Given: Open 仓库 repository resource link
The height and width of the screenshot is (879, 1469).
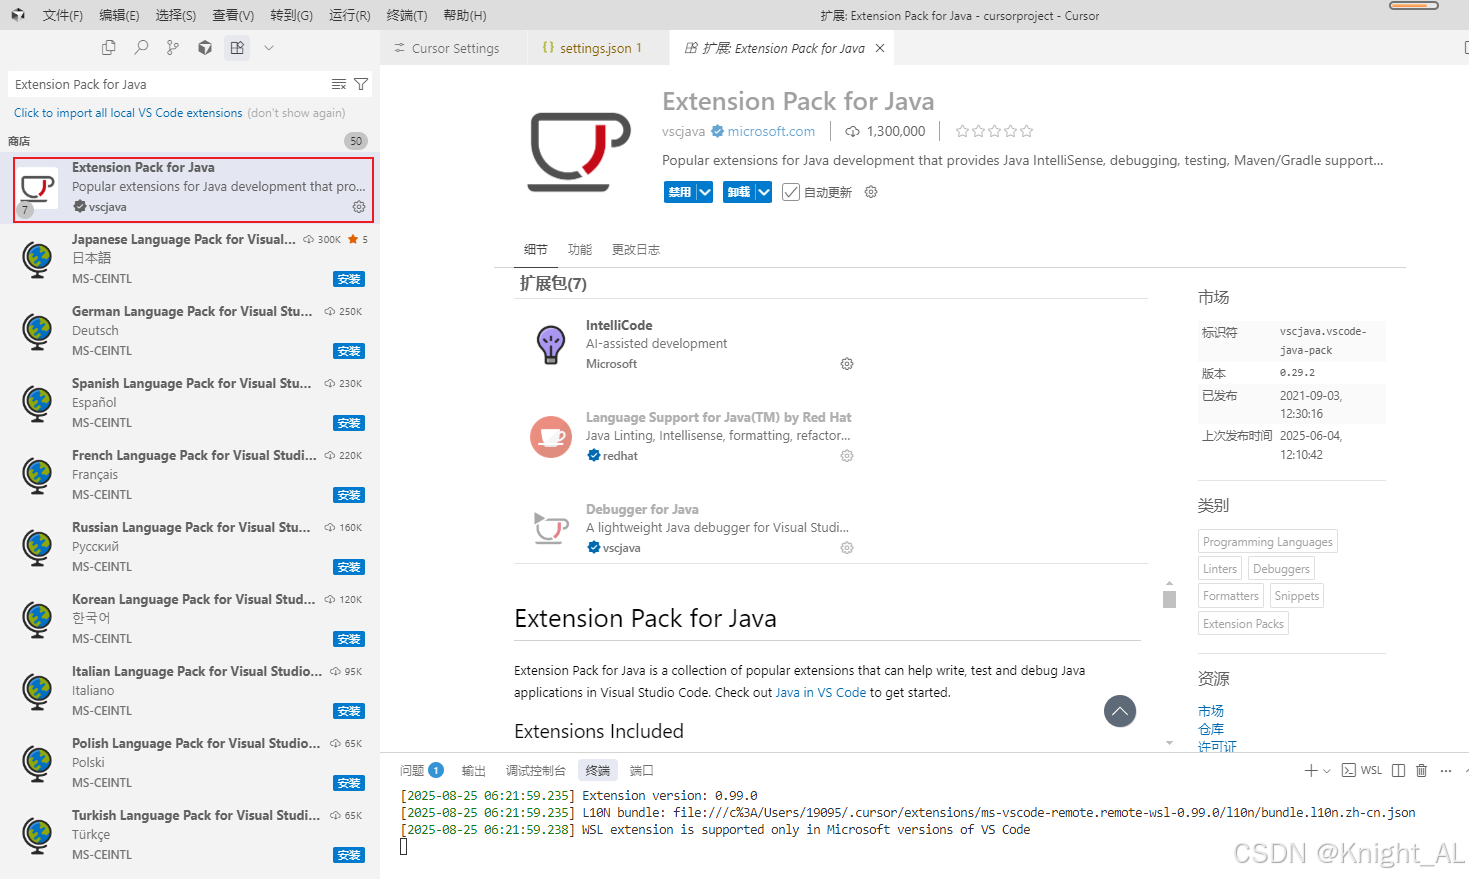Looking at the screenshot, I should pos(1211,729).
